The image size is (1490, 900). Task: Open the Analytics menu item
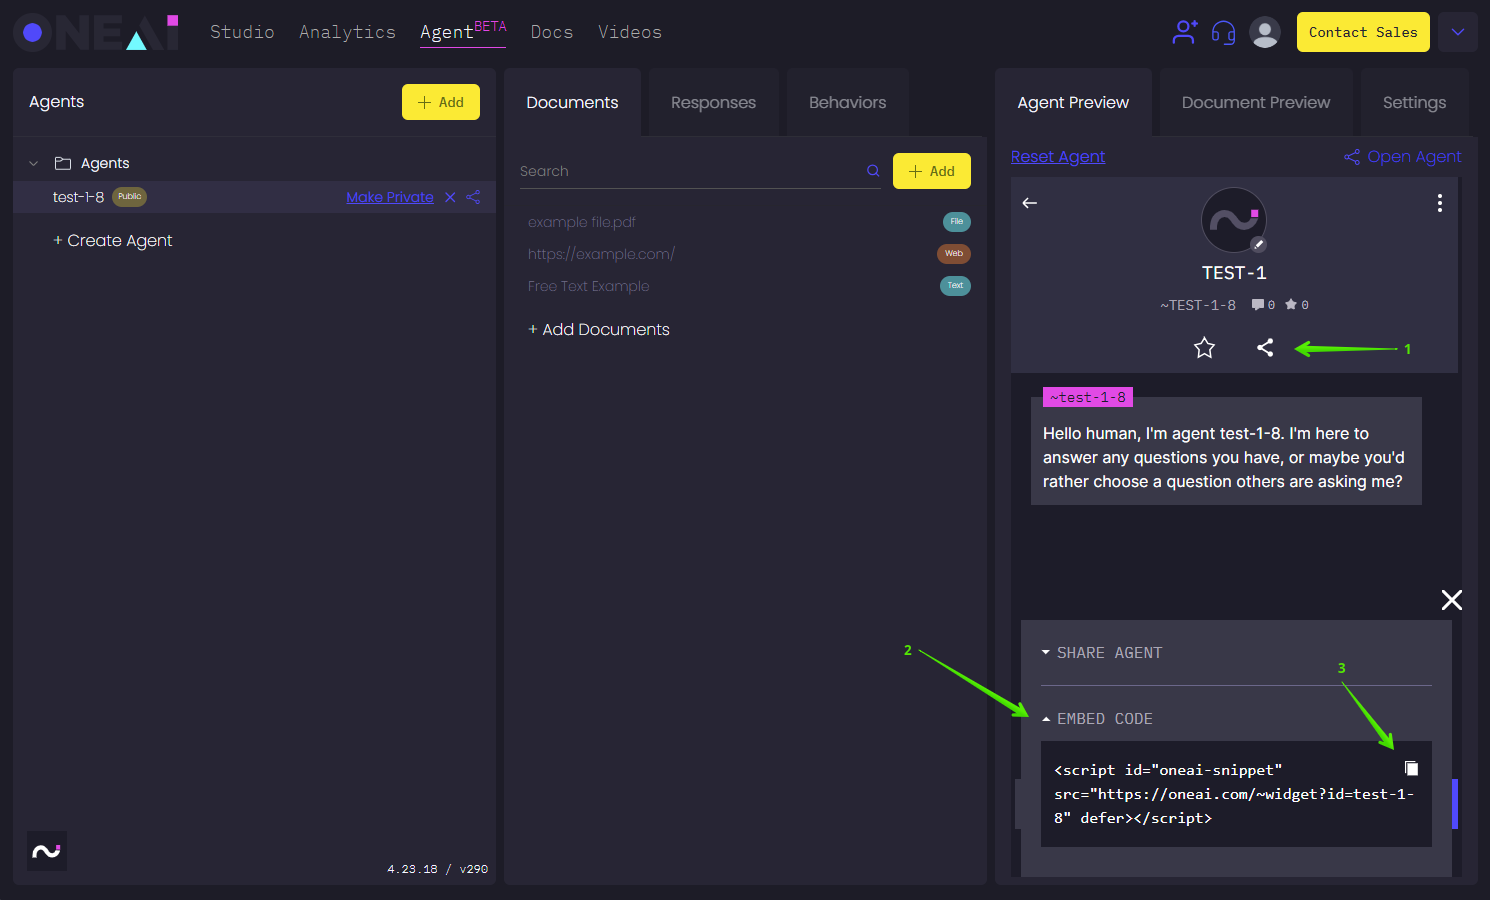(347, 32)
